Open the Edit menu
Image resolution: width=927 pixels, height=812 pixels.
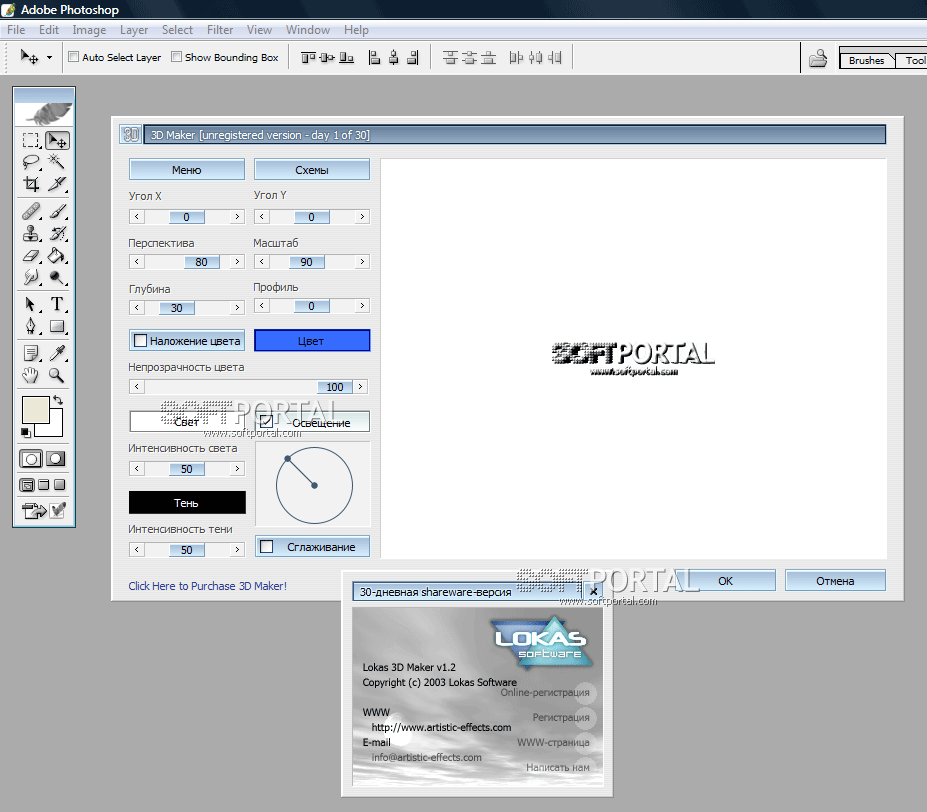pyautogui.click(x=48, y=30)
